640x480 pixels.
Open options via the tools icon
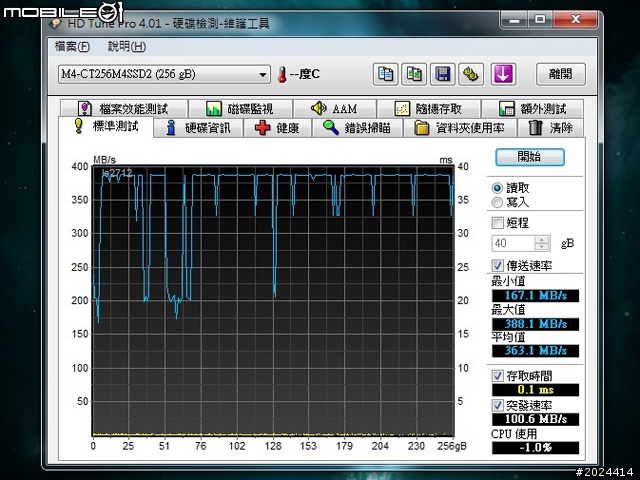[471, 74]
